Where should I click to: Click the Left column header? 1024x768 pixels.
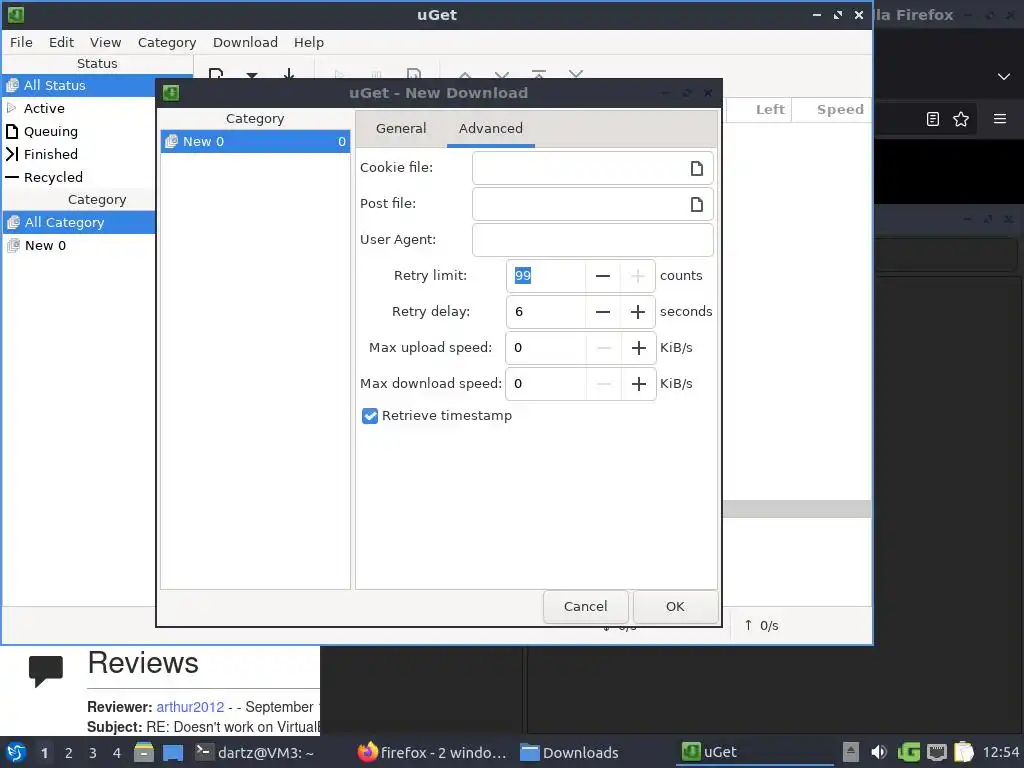pyautogui.click(x=759, y=110)
